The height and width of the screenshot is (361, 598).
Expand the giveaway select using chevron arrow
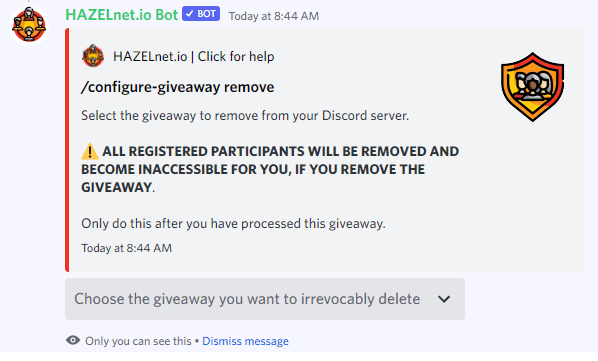click(x=444, y=299)
